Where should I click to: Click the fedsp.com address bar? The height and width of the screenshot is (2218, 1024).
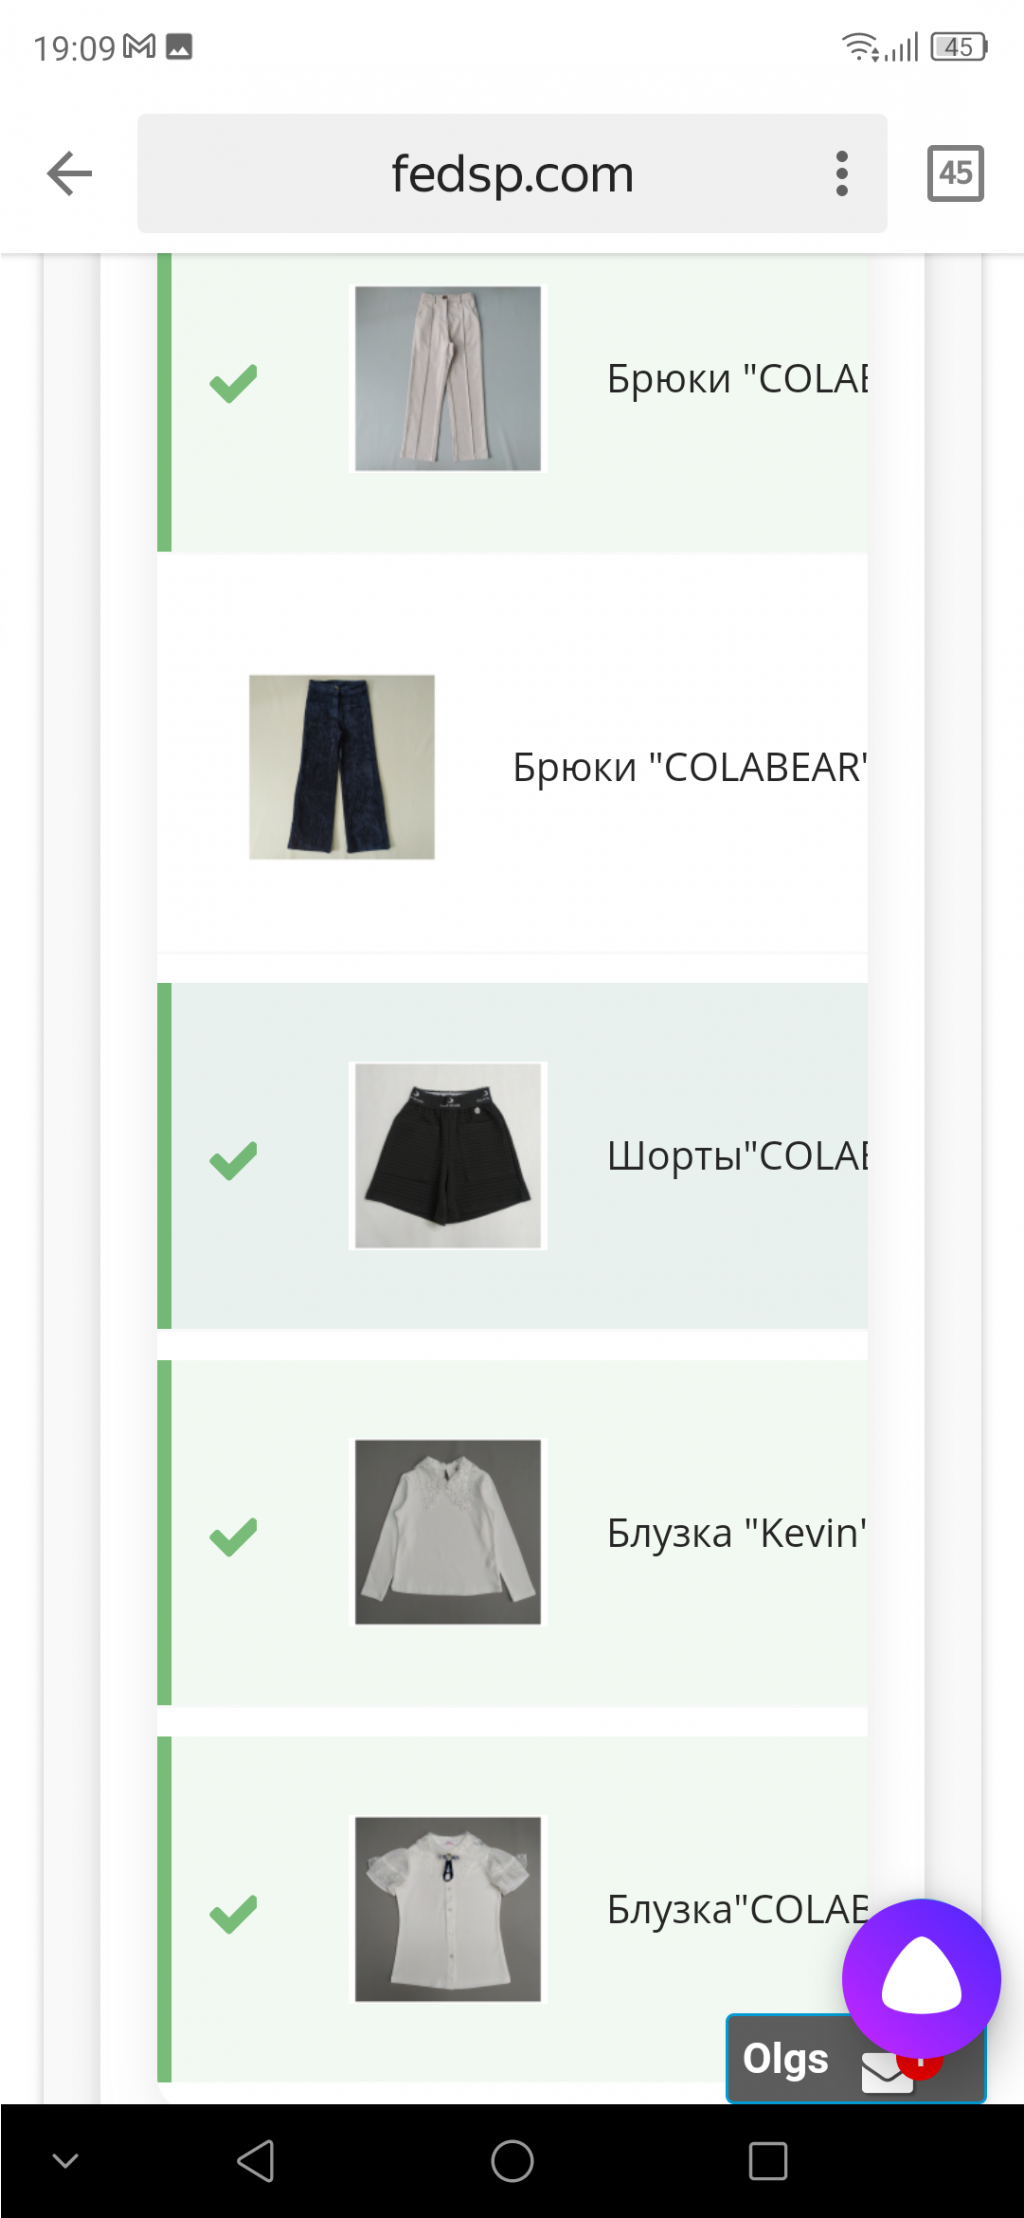(x=512, y=174)
